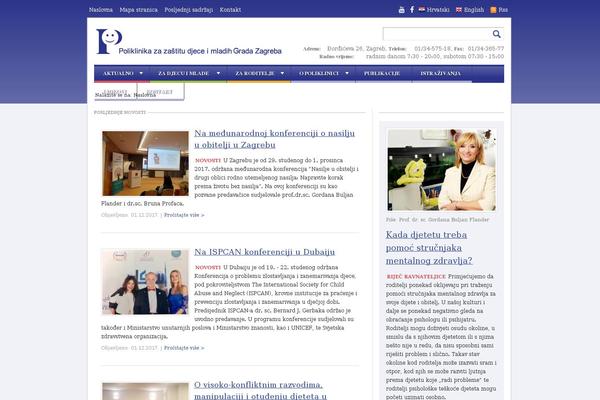Go to the Naslovna top link
600x400 pixels.
[x=101, y=10]
